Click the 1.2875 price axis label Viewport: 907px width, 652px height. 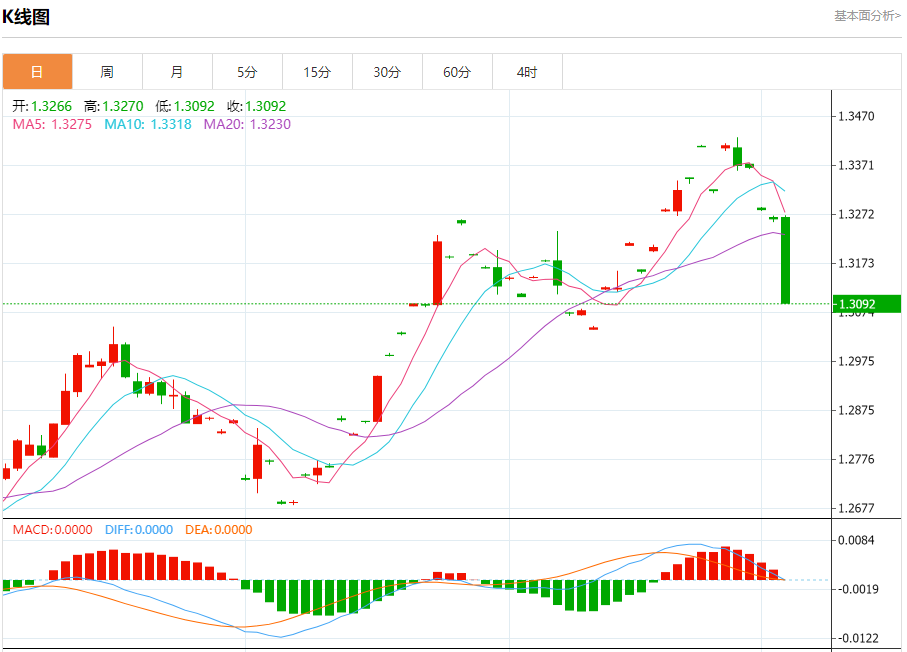pyautogui.click(x=857, y=410)
